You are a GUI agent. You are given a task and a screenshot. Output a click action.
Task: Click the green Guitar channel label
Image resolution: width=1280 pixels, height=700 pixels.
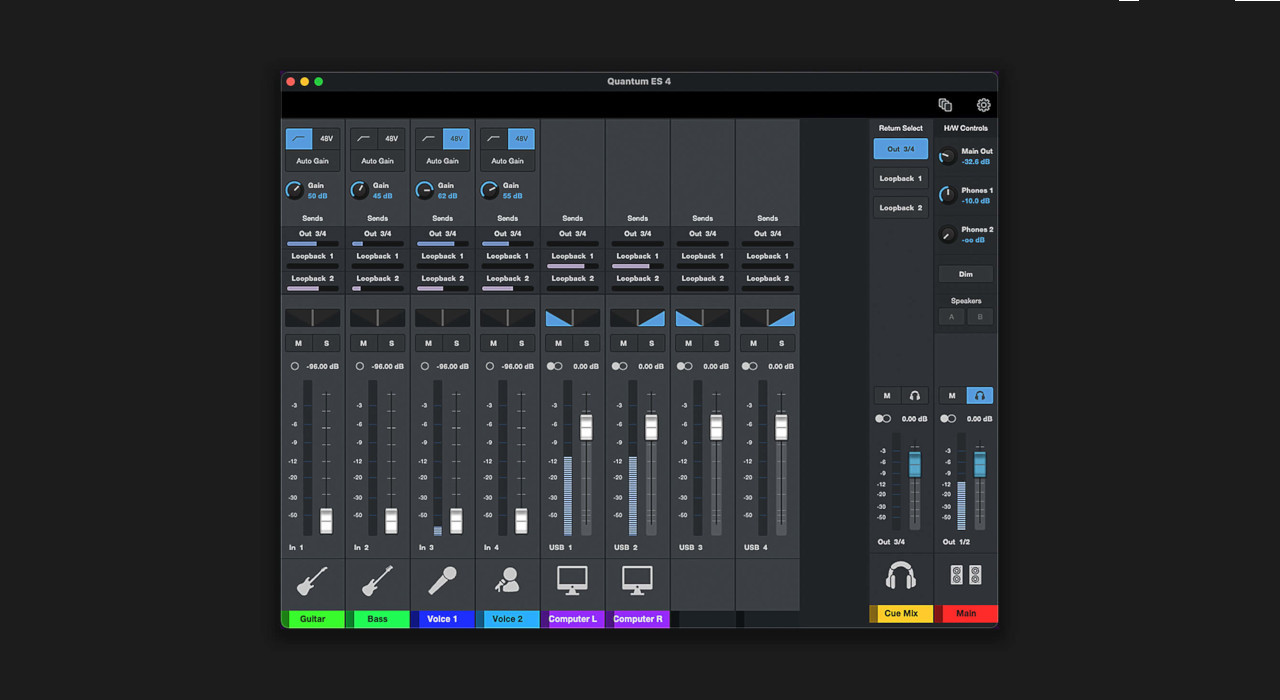click(x=313, y=619)
